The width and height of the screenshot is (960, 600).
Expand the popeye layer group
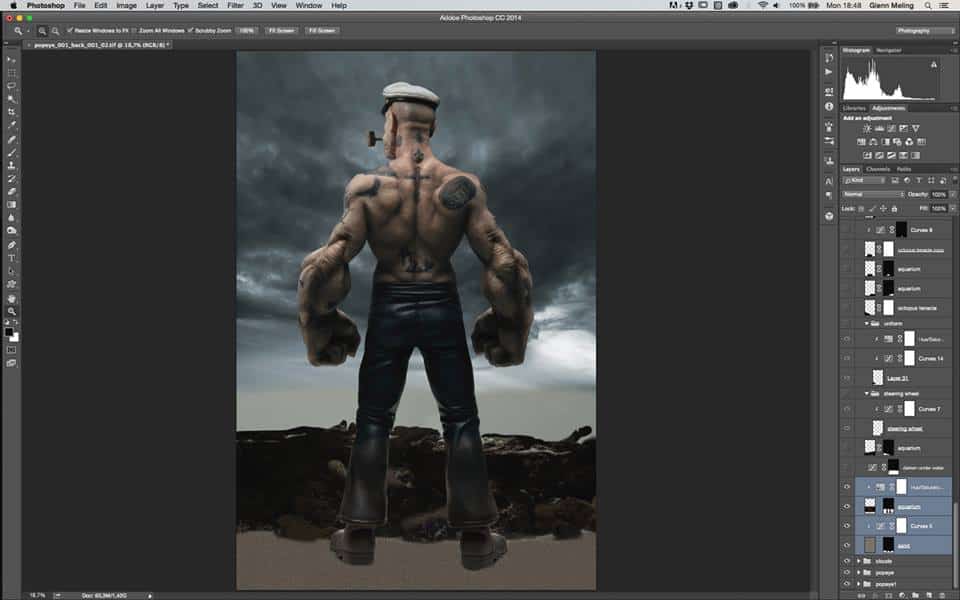859,572
